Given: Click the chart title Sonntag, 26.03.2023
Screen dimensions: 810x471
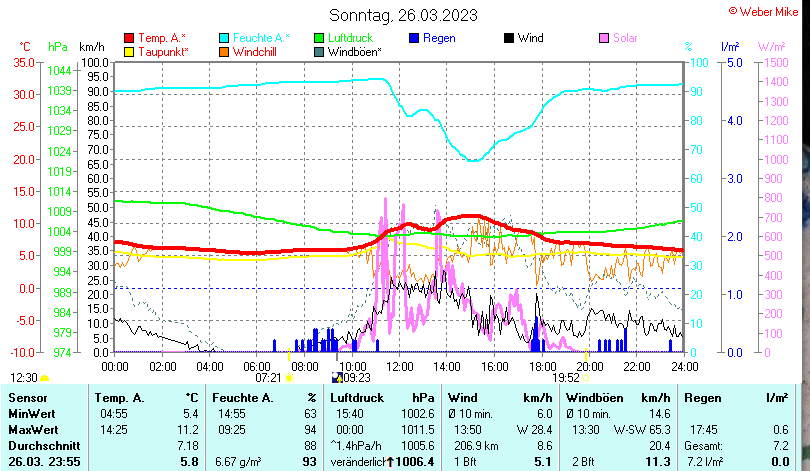Looking at the screenshot, I should tap(403, 15).
